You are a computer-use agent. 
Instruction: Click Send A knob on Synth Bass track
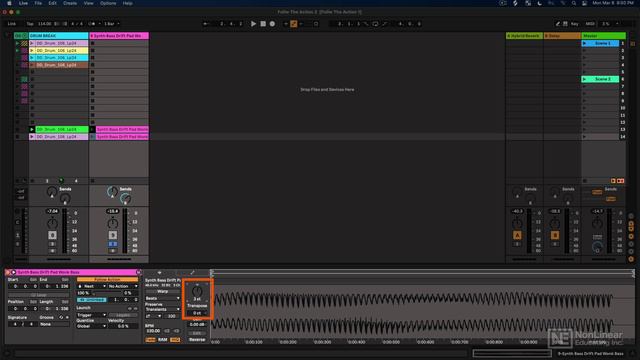112,191
